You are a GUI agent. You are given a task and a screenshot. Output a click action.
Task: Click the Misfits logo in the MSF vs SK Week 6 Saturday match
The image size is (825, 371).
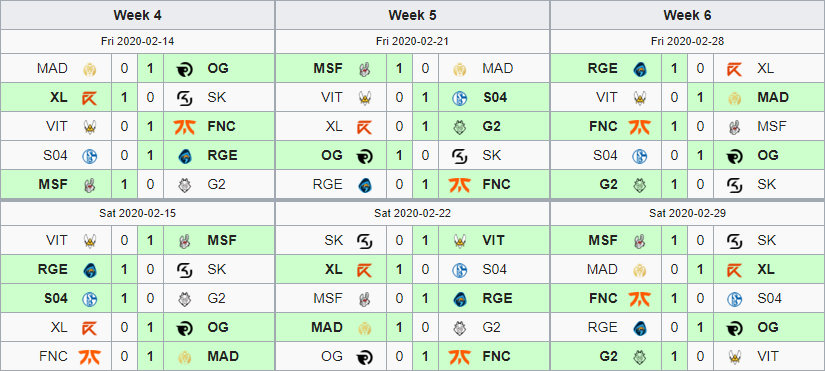pyautogui.click(x=640, y=240)
